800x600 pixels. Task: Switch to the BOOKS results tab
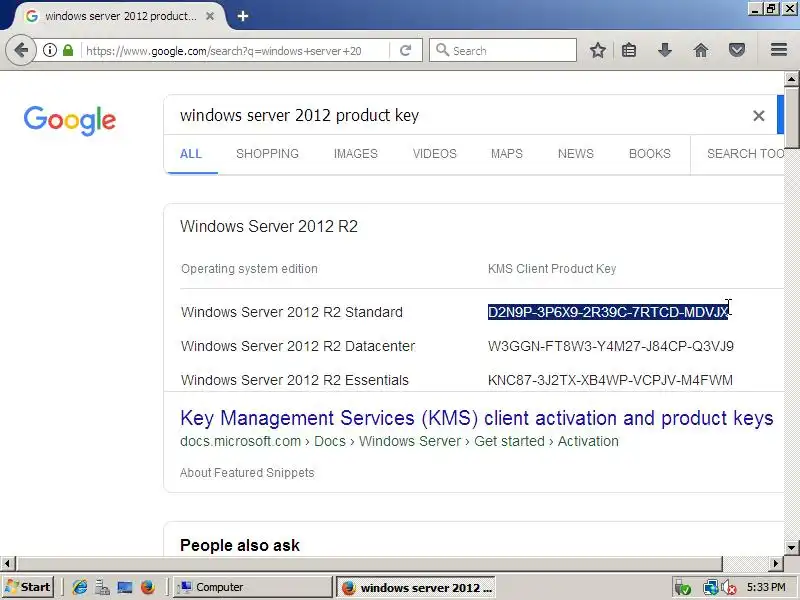click(x=649, y=154)
